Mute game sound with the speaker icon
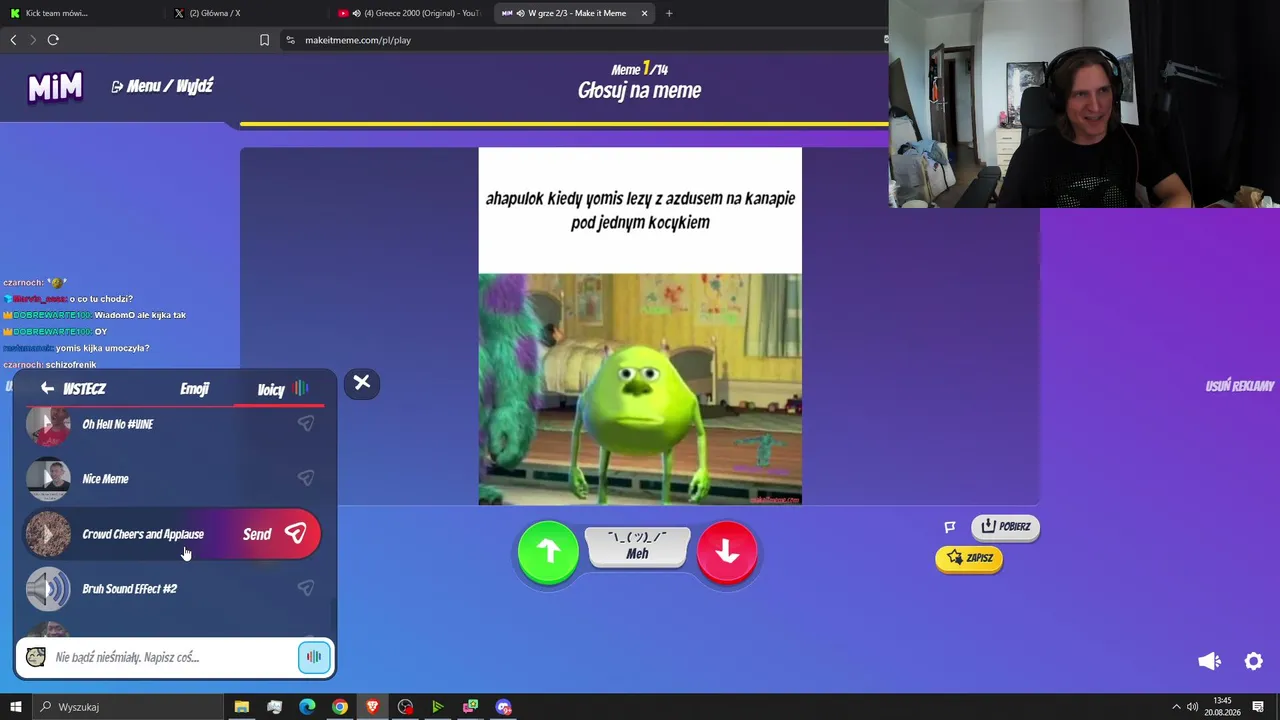This screenshot has width=1280, height=720. [1209, 661]
